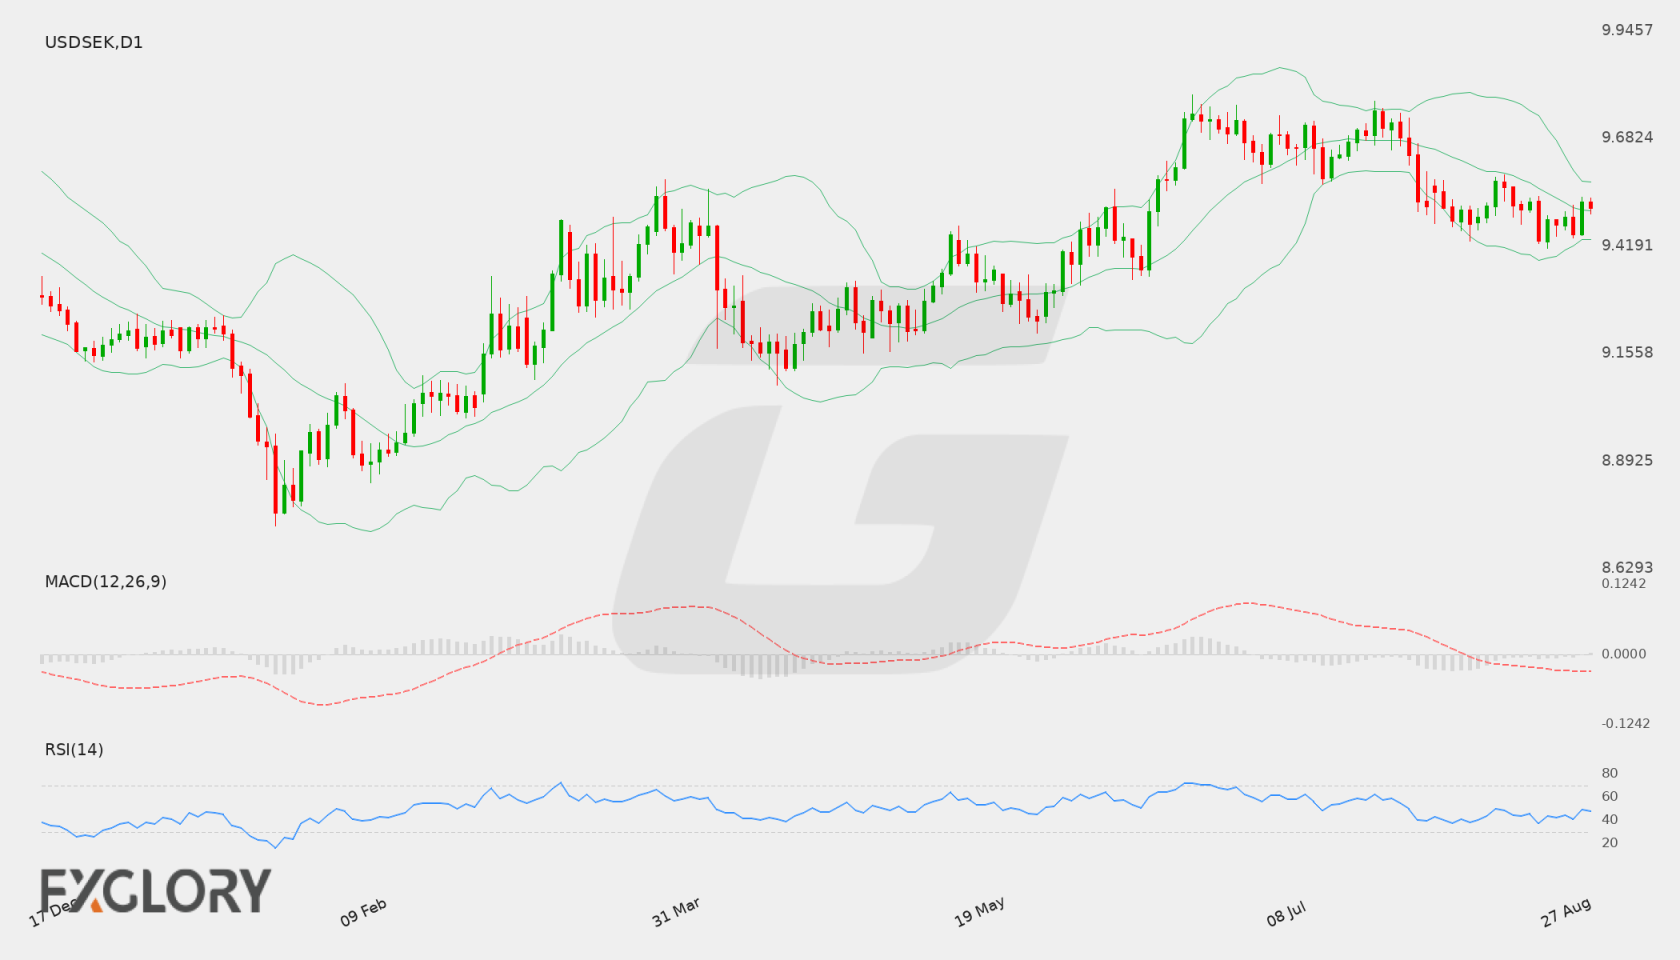Click the 9.1558 price level label
This screenshot has width=1680, height=960.
point(1627,352)
